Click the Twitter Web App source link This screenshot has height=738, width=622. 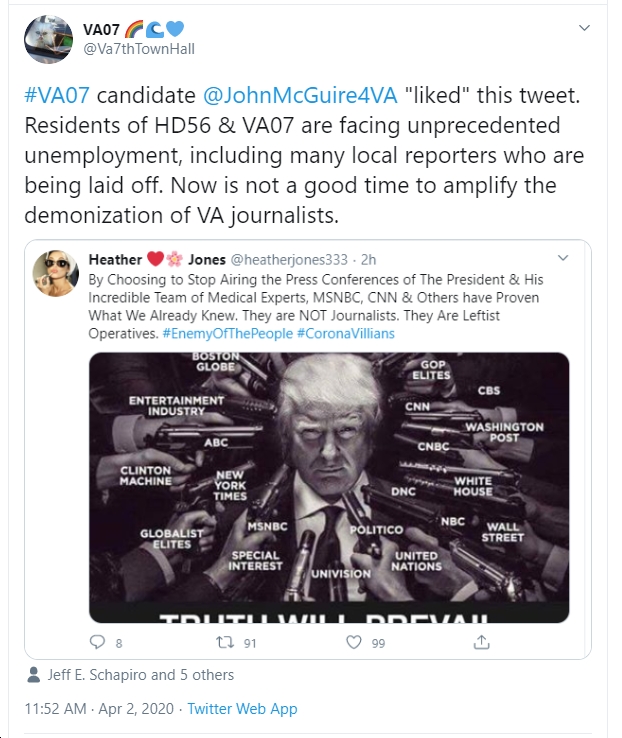(x=242, y=709)
